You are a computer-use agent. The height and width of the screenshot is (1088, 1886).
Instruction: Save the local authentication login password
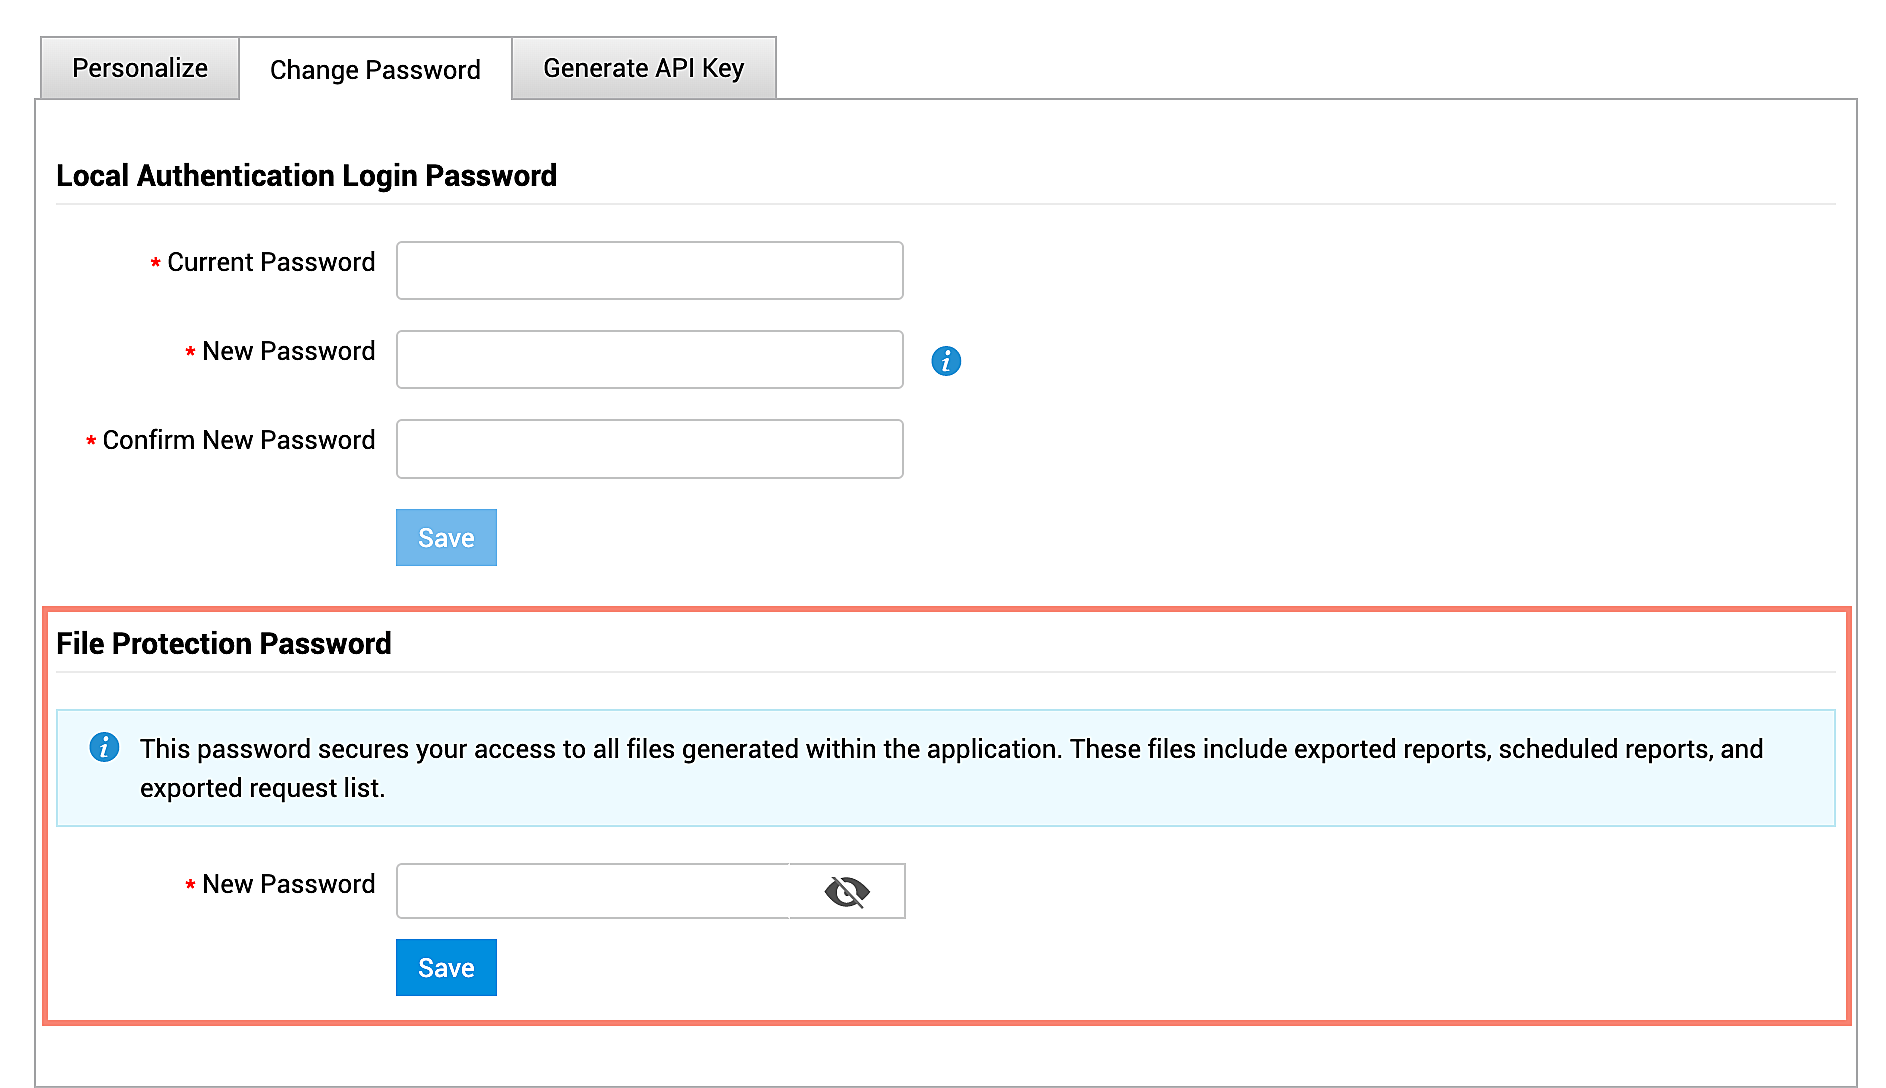tap(446, 538)
